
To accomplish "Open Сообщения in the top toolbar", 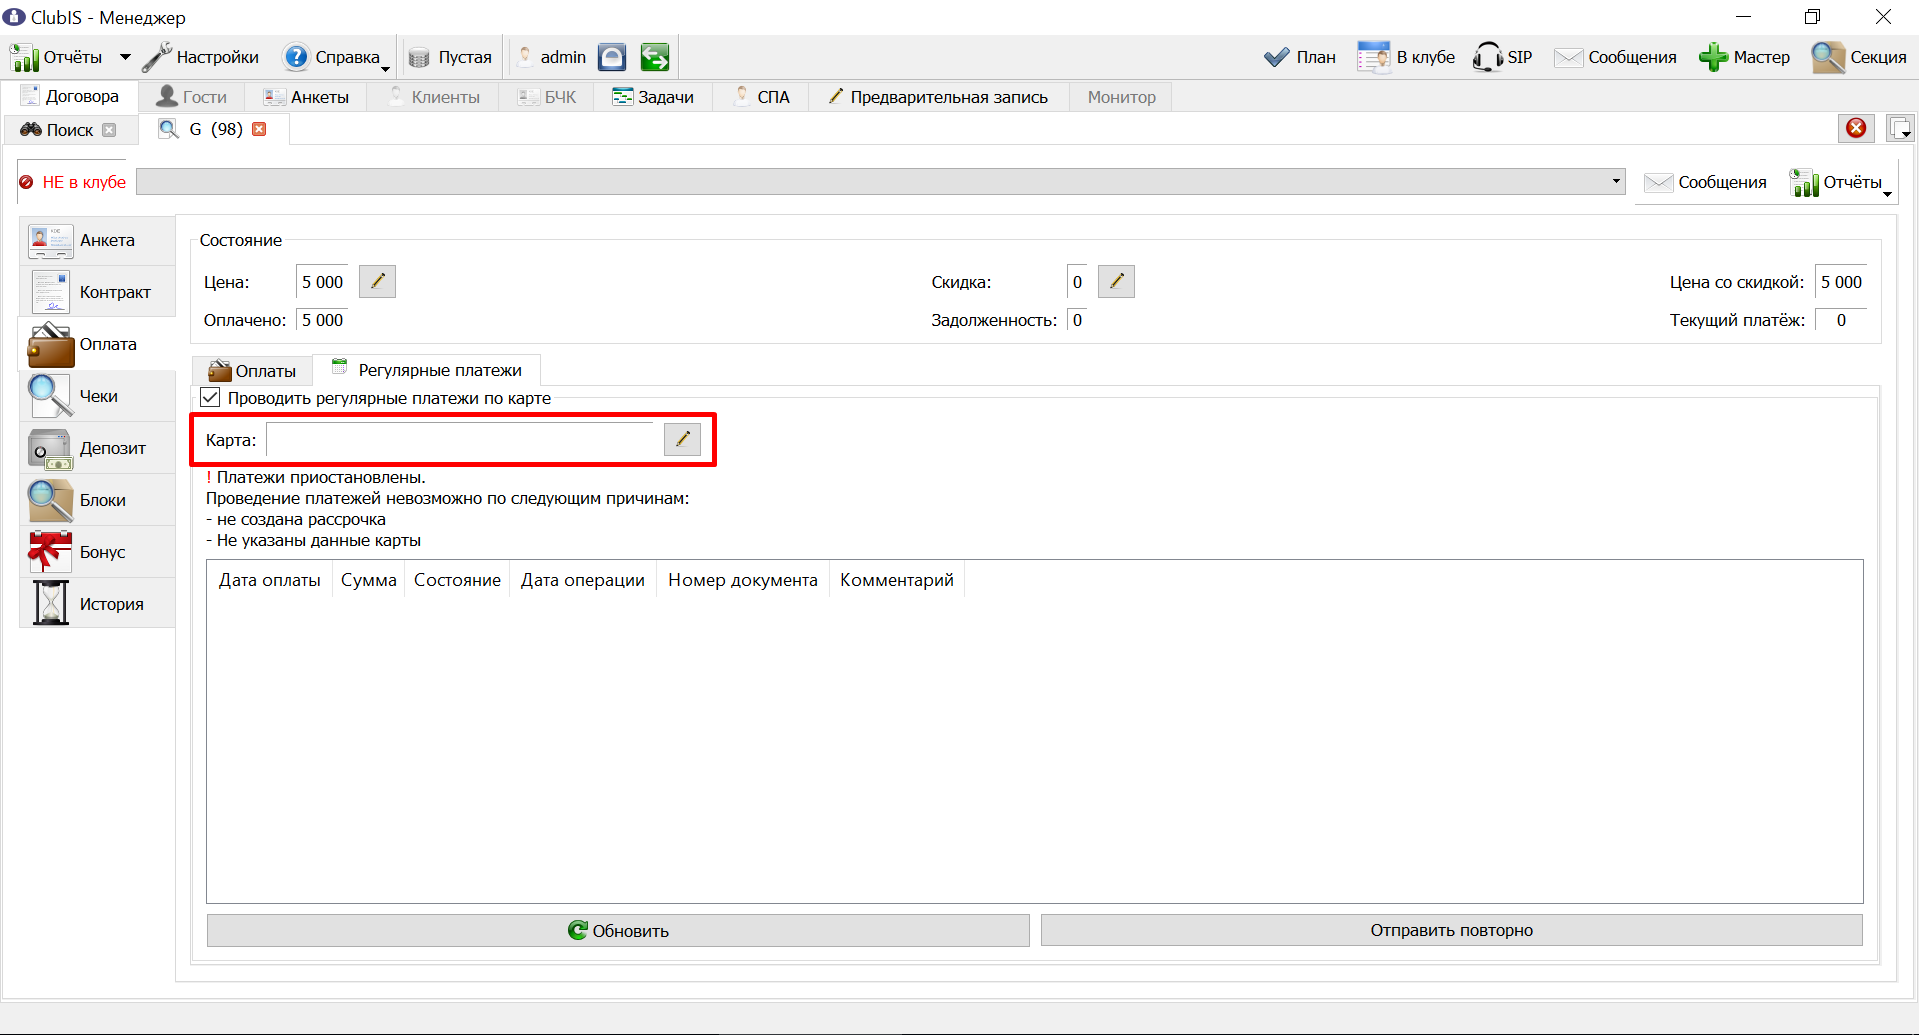I will coord(1615,57).
